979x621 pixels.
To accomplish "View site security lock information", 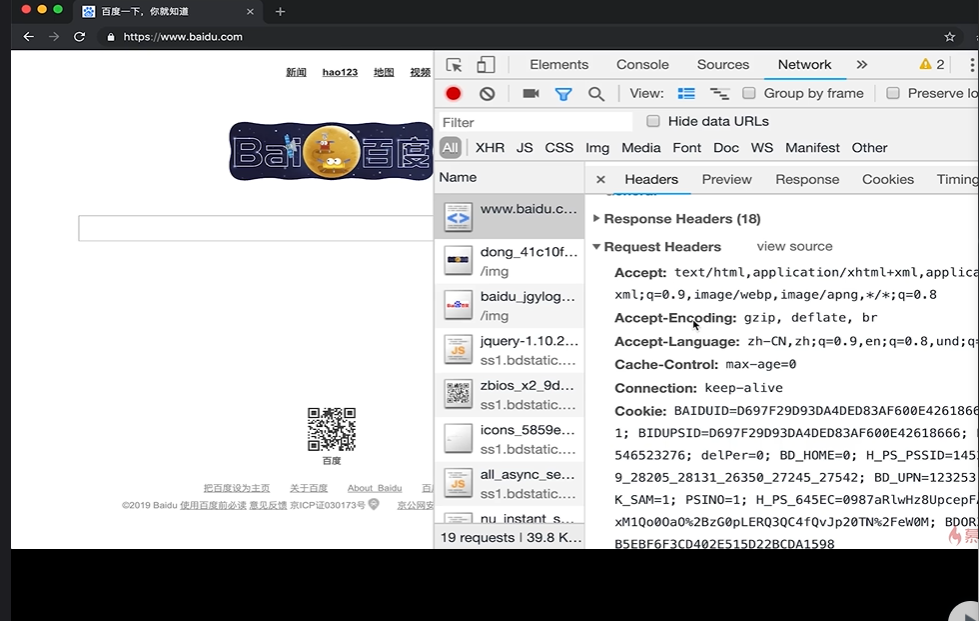I will 111,37.
